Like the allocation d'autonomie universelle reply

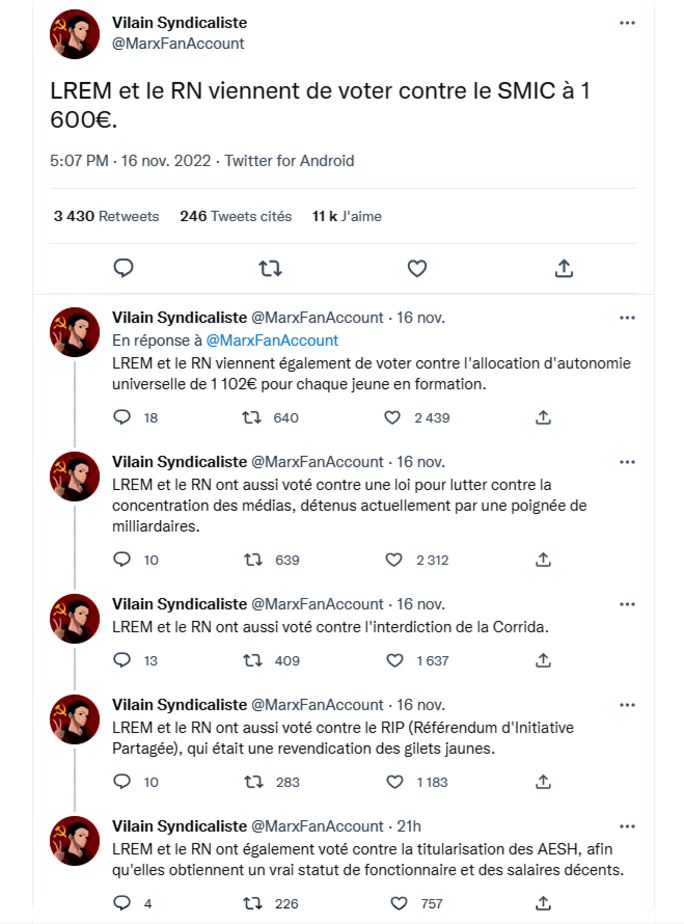[393, 418]
